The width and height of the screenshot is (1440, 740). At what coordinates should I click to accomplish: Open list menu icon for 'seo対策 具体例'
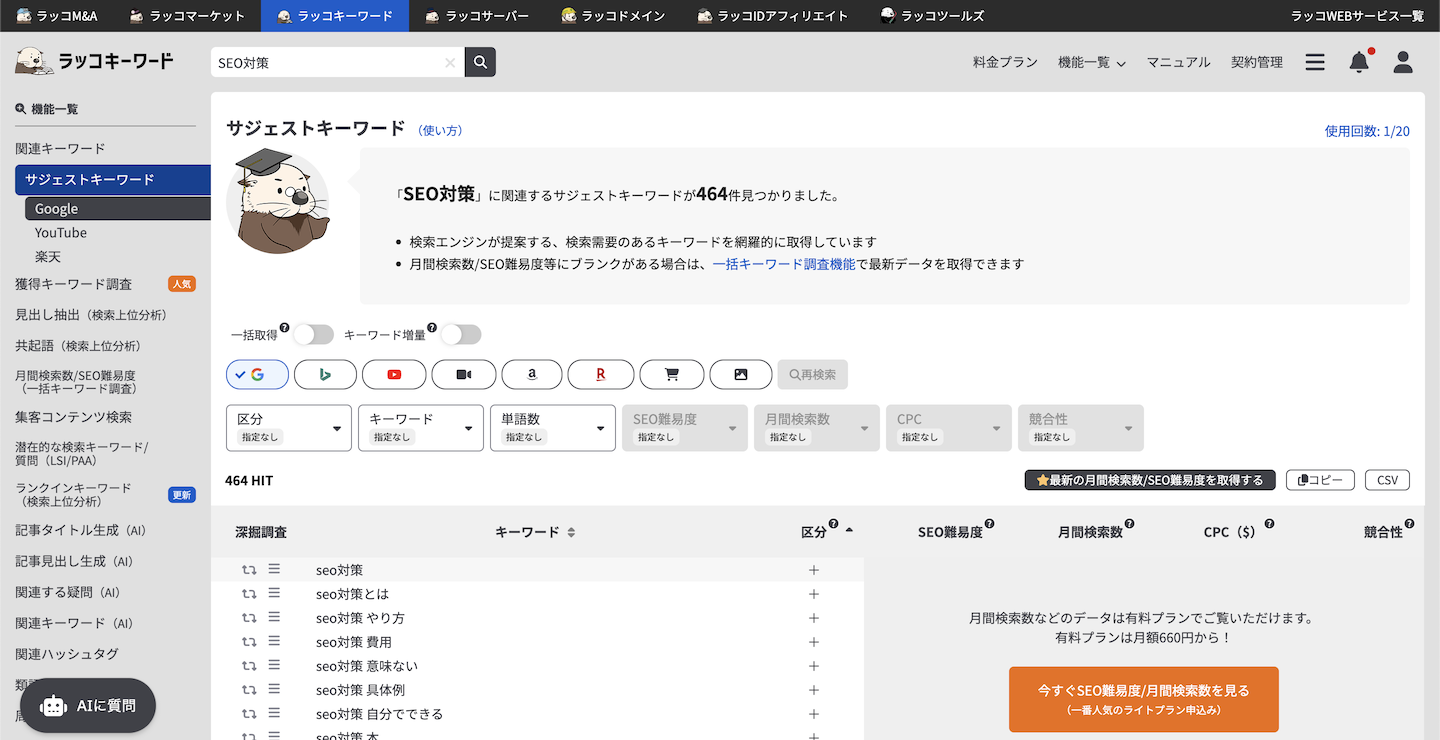(x=274, y=689)
